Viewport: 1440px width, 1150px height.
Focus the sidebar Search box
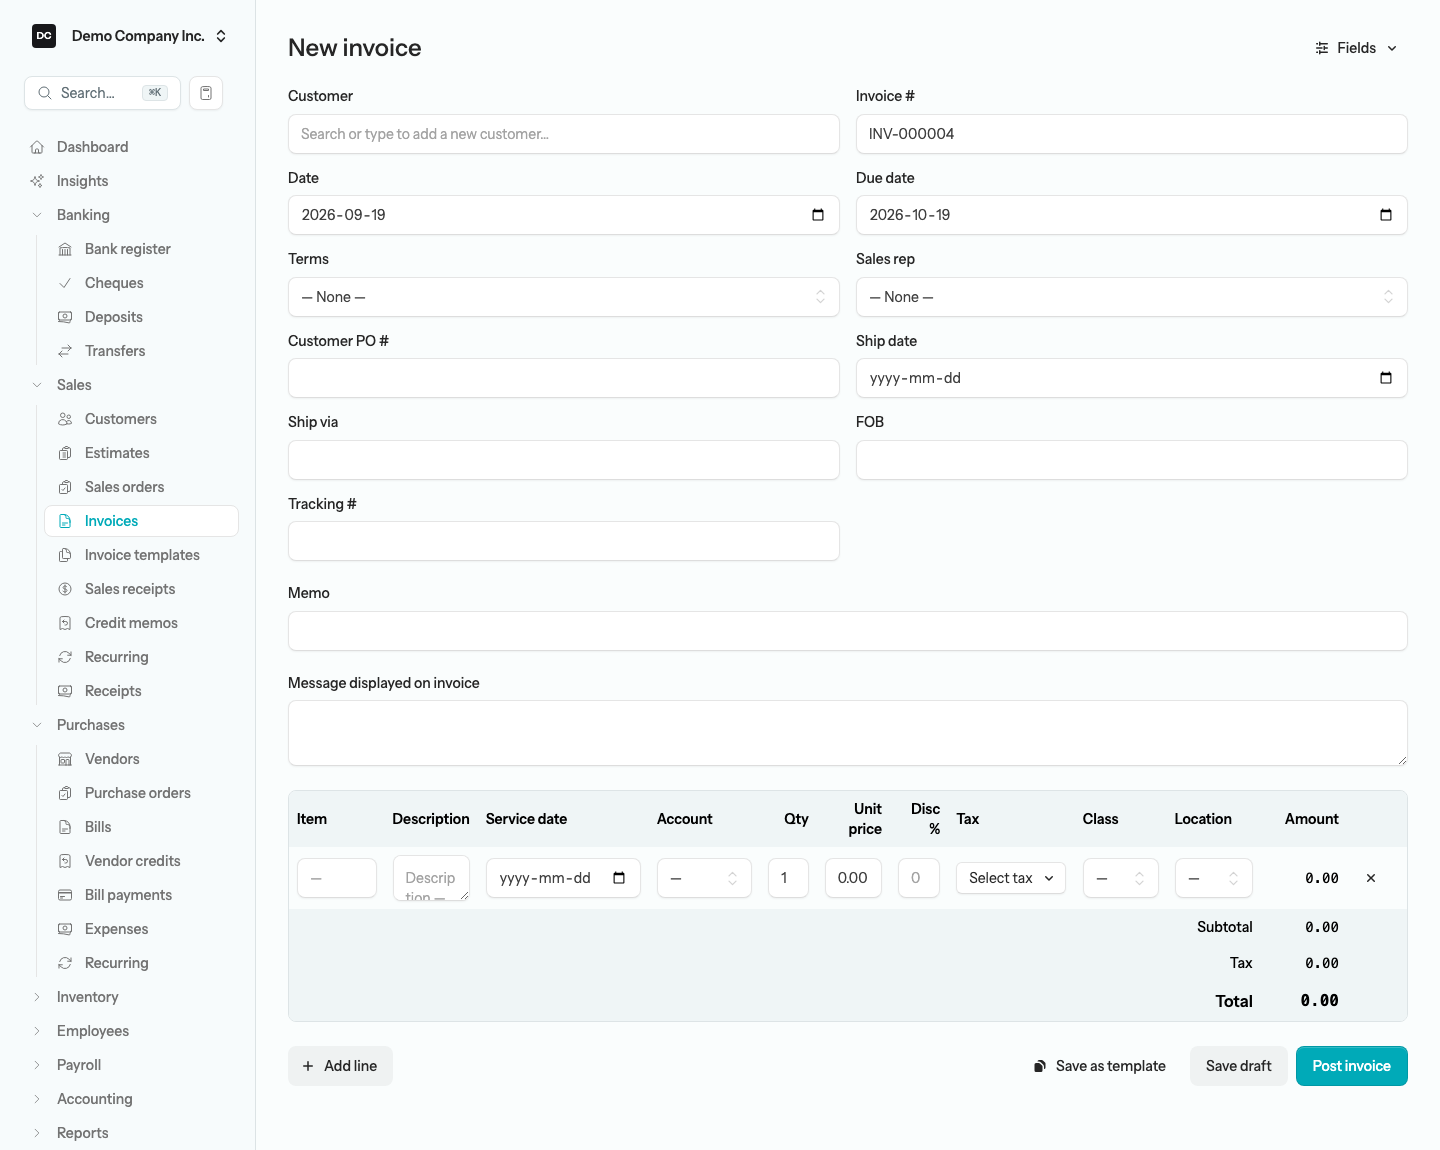point(102,93)
